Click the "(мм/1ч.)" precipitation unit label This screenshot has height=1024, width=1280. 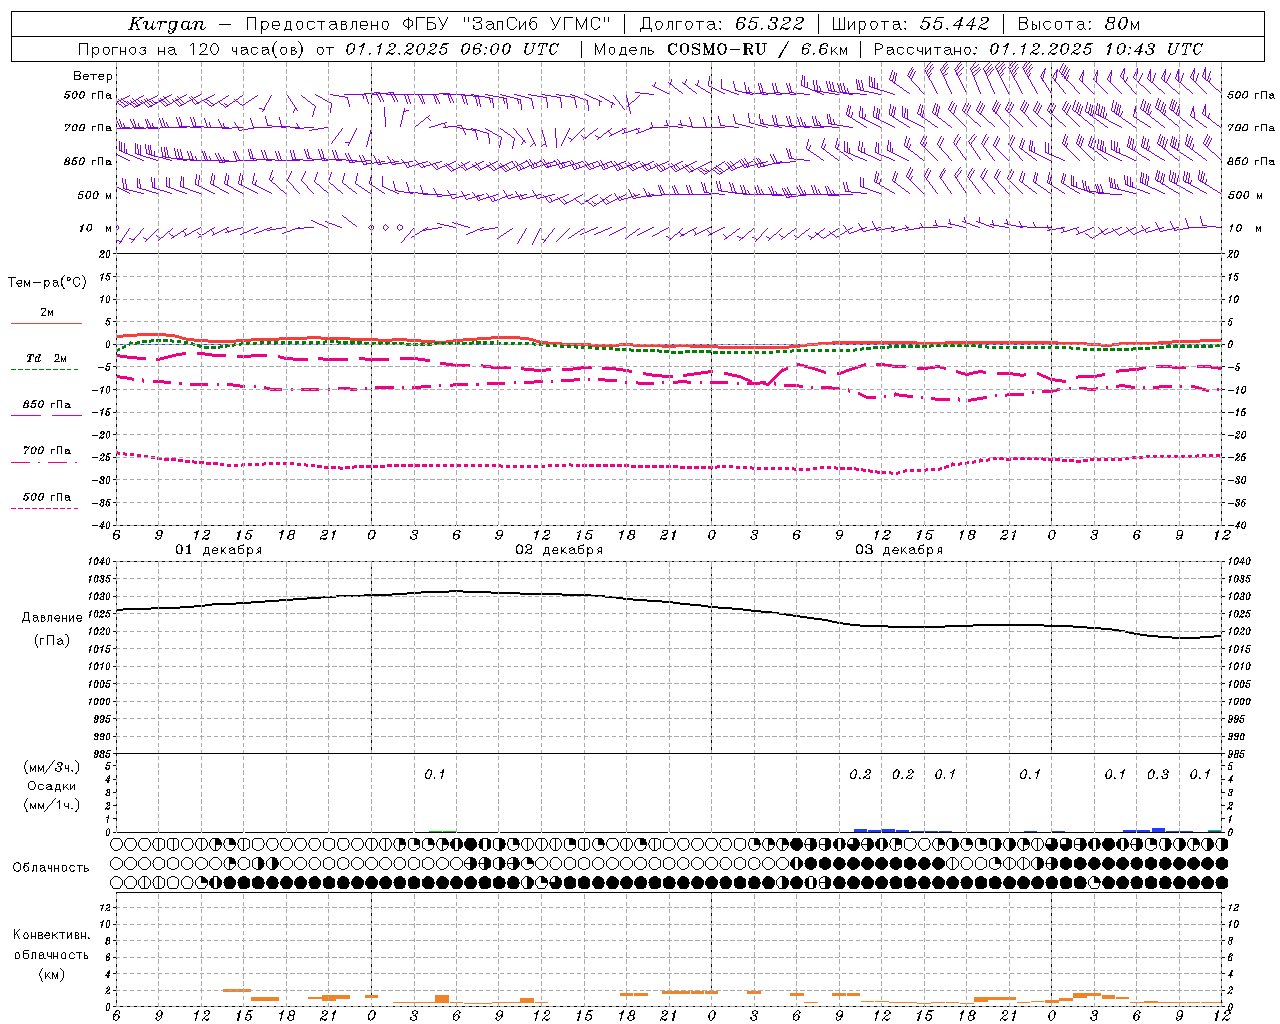(x=51, y=805)
